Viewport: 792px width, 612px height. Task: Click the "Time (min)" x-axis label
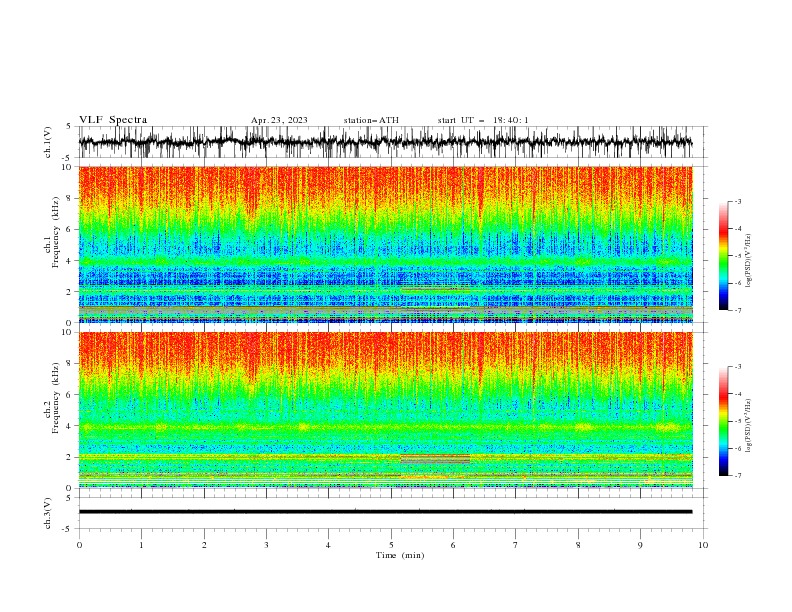tap(400, 555)
